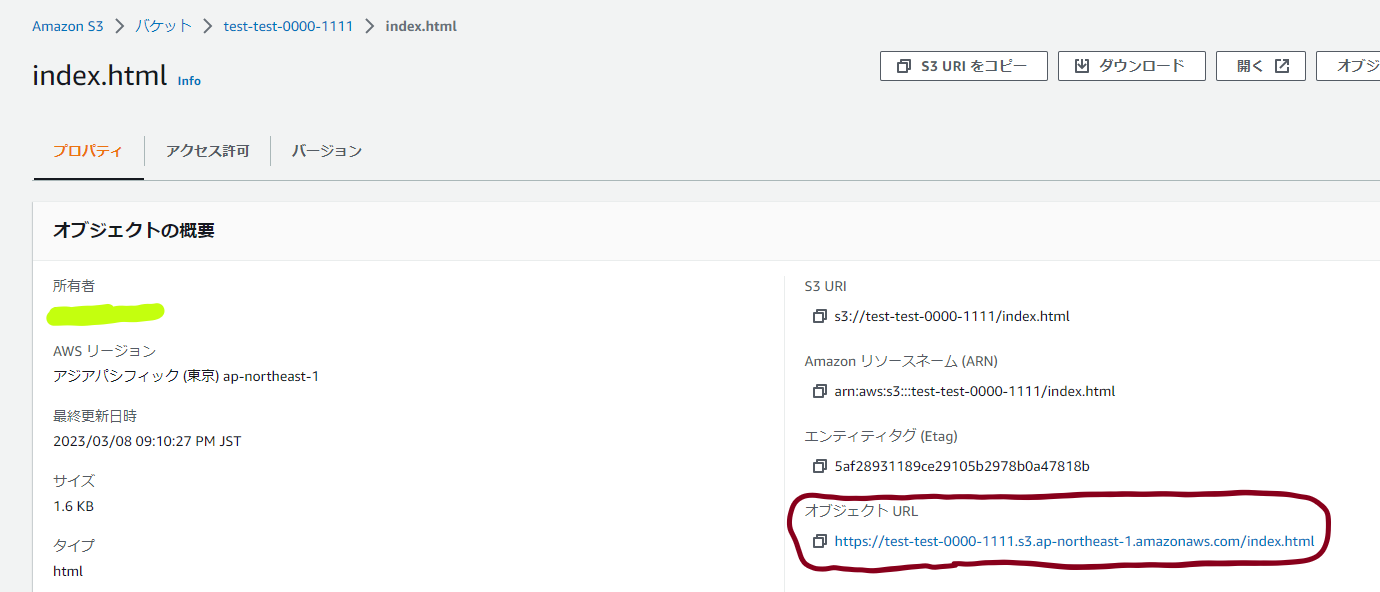1380x592 pixels.
Task: Select the size value 1.6 KB
Action: coord(73,506)
